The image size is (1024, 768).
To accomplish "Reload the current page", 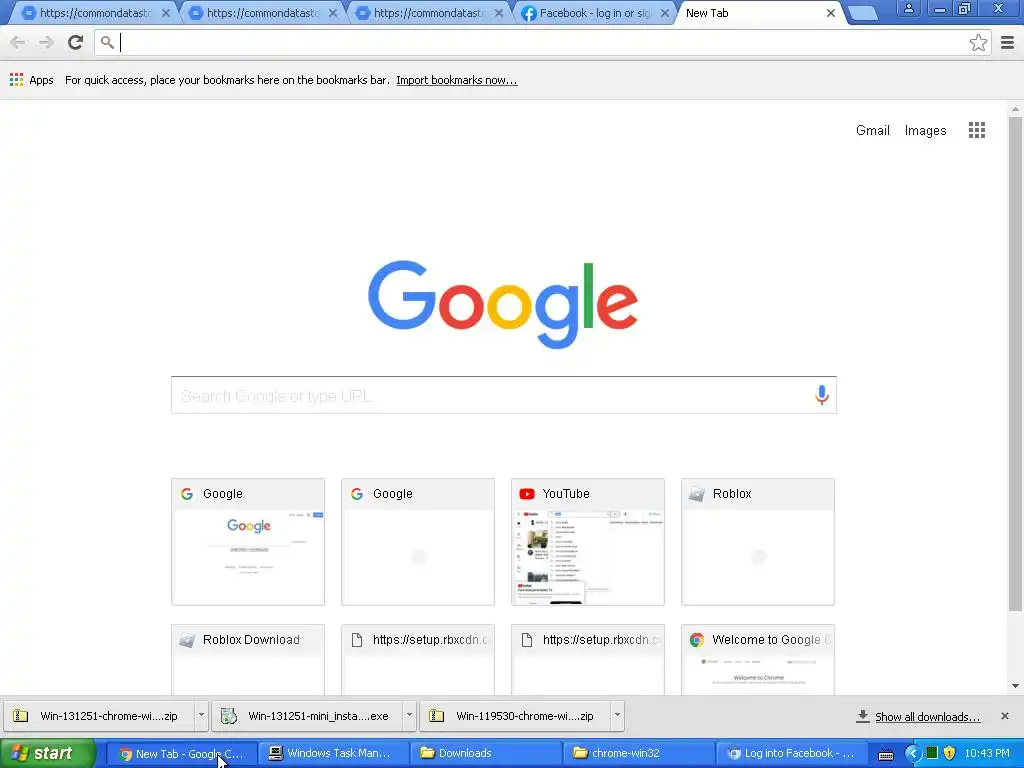I will (x=76, y=42).
